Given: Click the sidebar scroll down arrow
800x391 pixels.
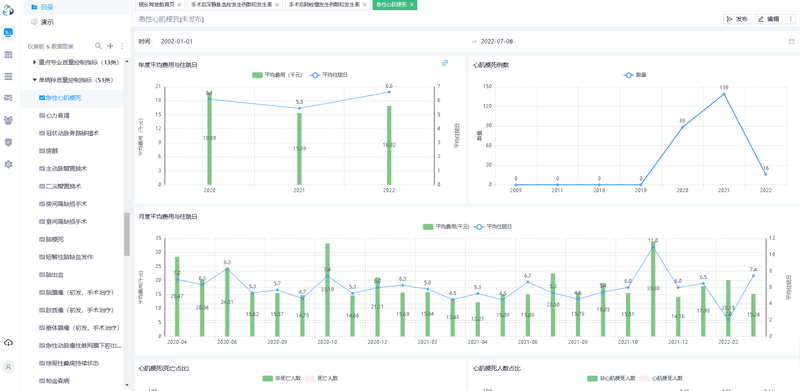Looking at the screenshot, I should (127, 385).
